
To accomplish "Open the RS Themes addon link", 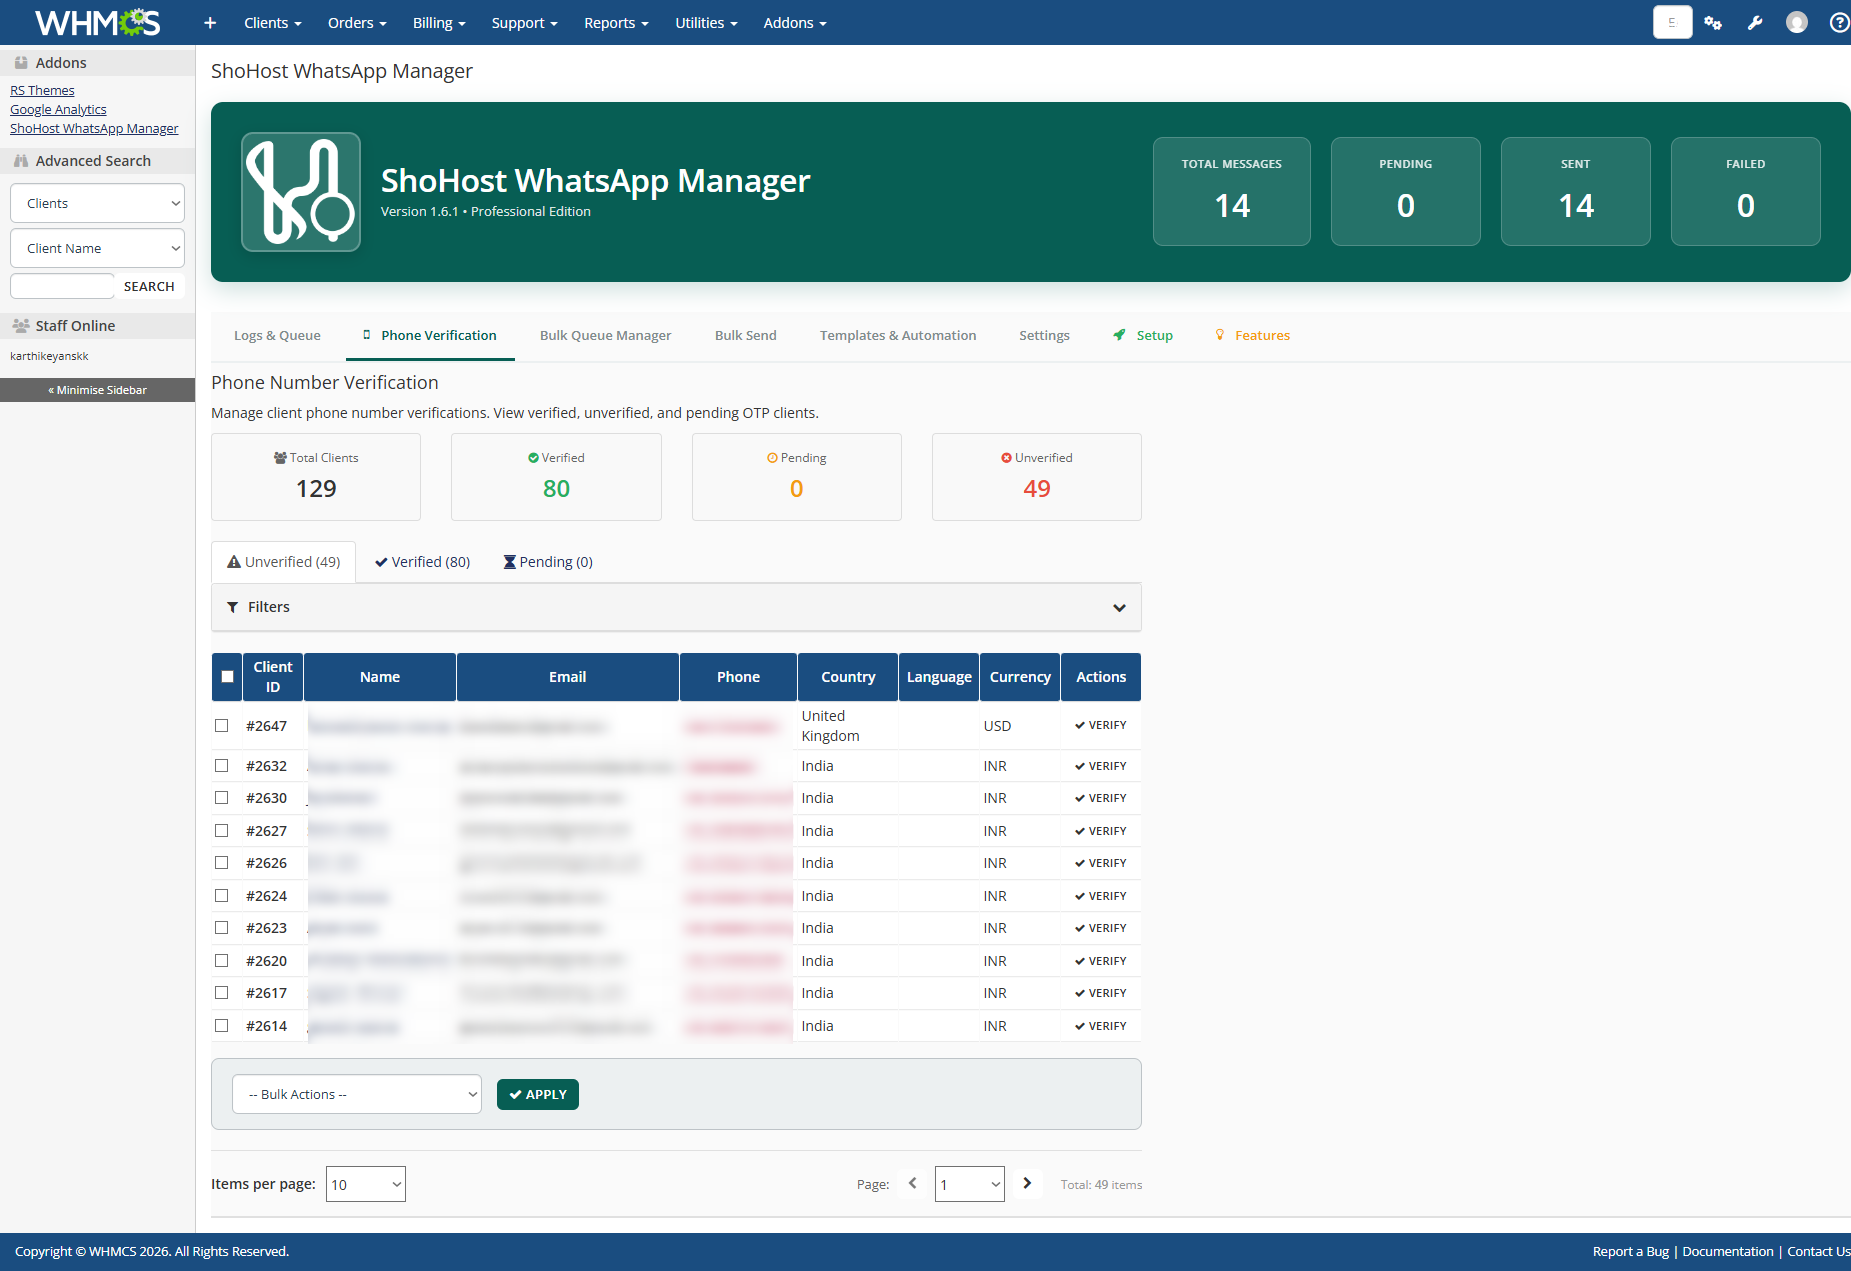I will (42, 90).
